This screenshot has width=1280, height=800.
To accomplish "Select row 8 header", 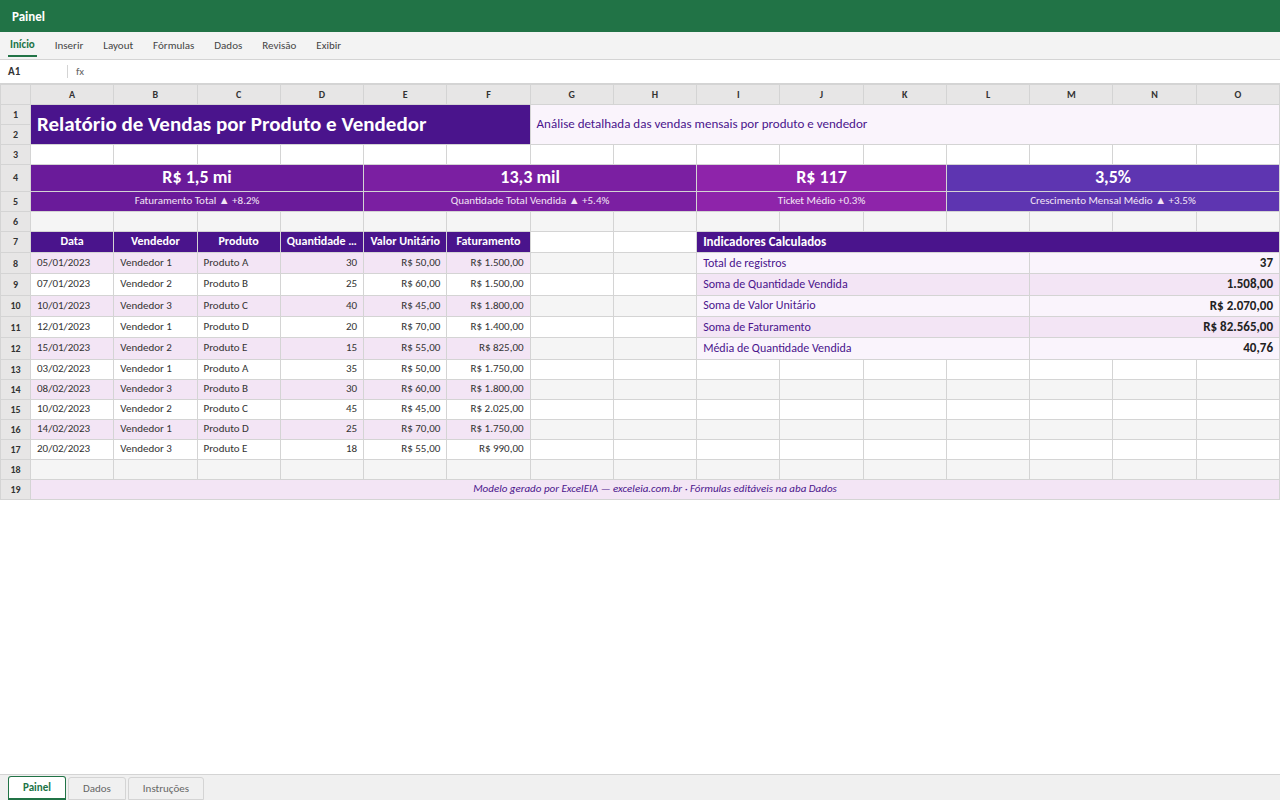I will coord(15,263).
